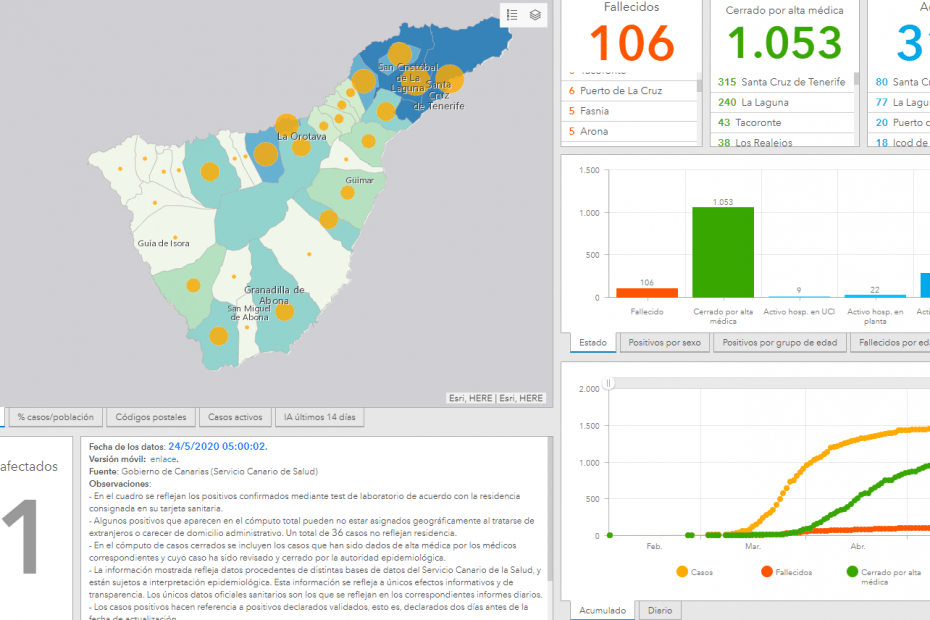
Task: Click the Guía de Isora label on map
Action: tap(163, 243)
